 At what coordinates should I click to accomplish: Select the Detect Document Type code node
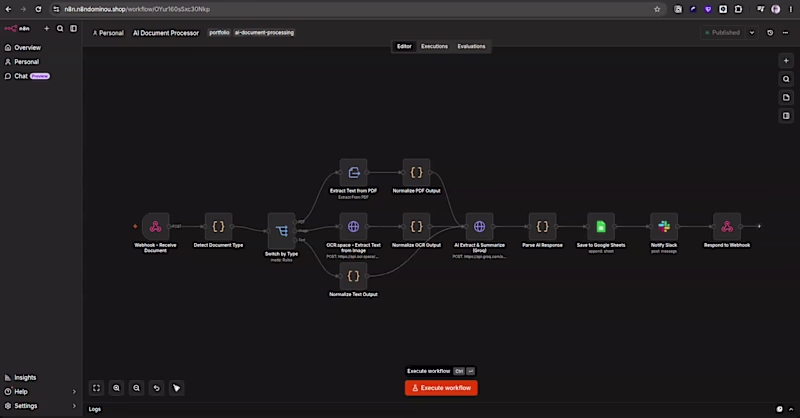[218, 227]
